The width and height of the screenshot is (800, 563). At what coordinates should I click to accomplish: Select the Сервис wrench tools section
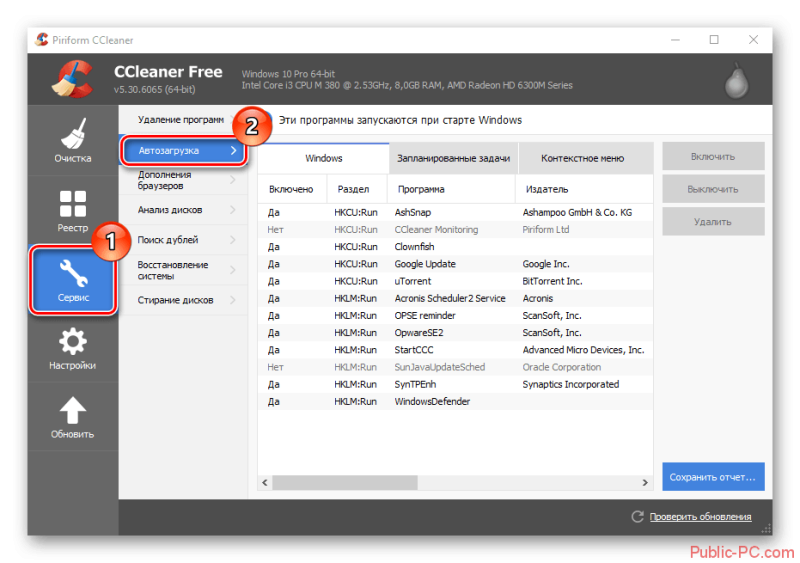coord(73,280)
